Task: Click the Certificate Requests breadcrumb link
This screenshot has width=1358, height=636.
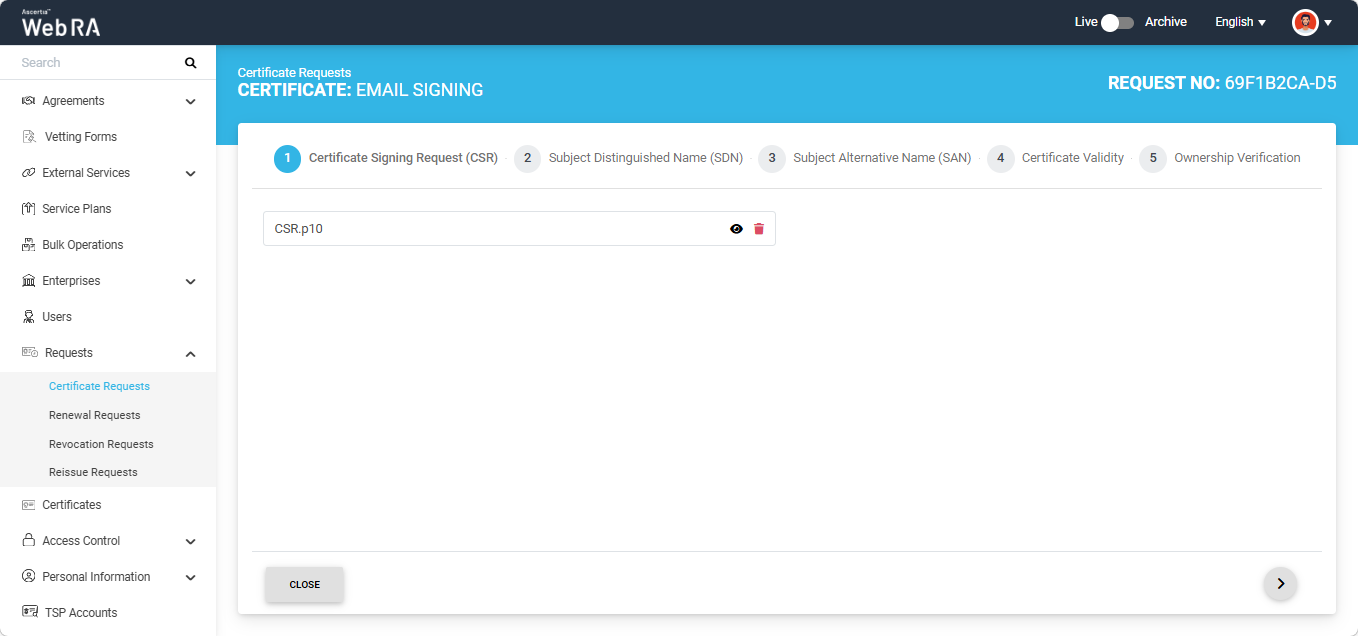Action: [x=294, y=73]
